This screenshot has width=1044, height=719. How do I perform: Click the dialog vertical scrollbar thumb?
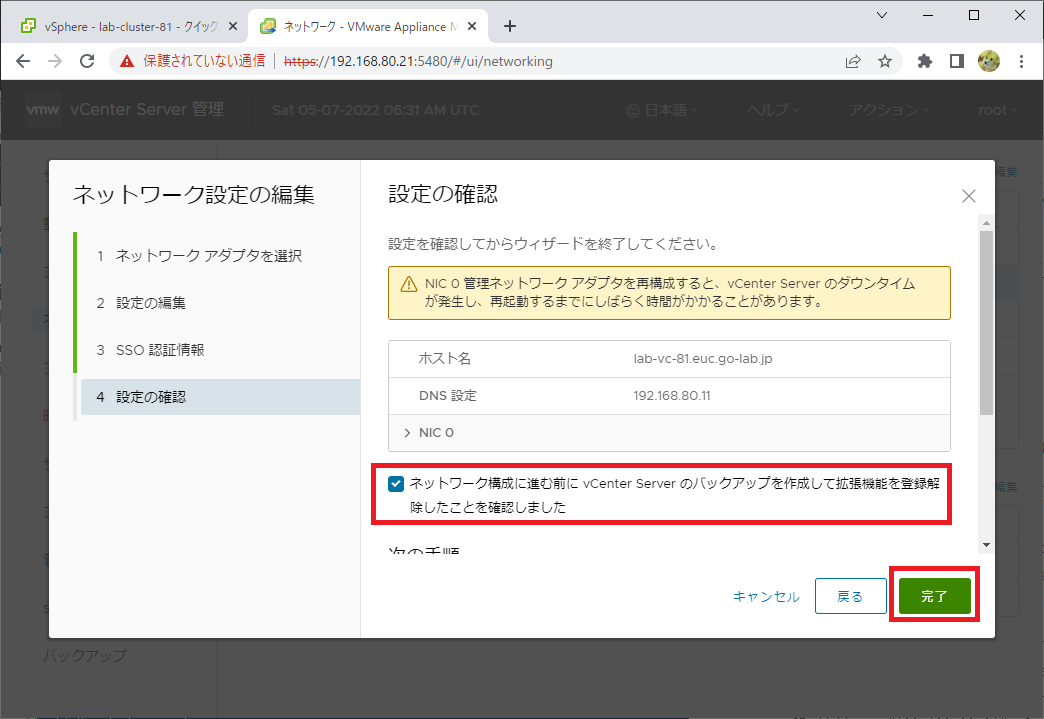986,323
